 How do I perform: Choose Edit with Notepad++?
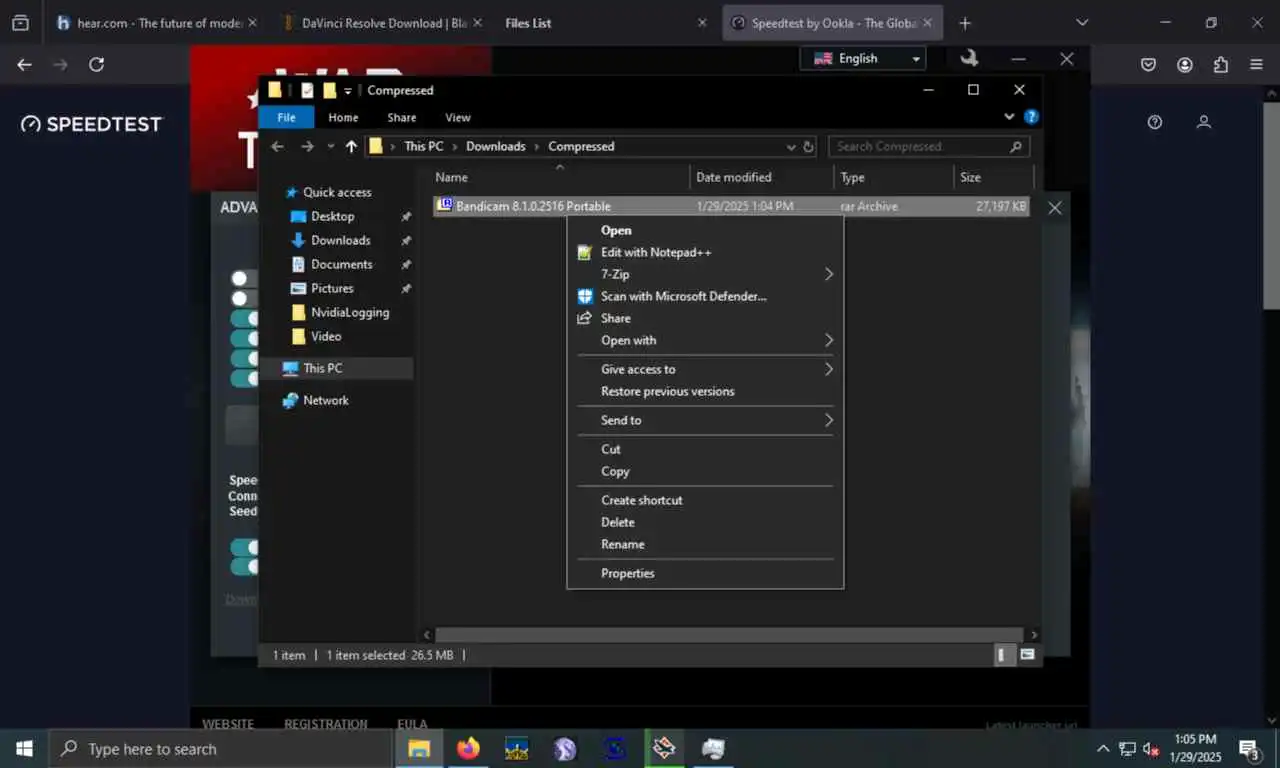click(x=705, y=252)
